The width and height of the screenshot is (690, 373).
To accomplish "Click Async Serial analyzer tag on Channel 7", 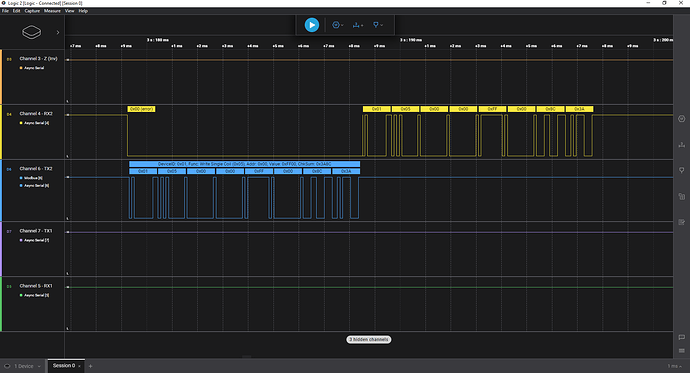I will 34,240.
